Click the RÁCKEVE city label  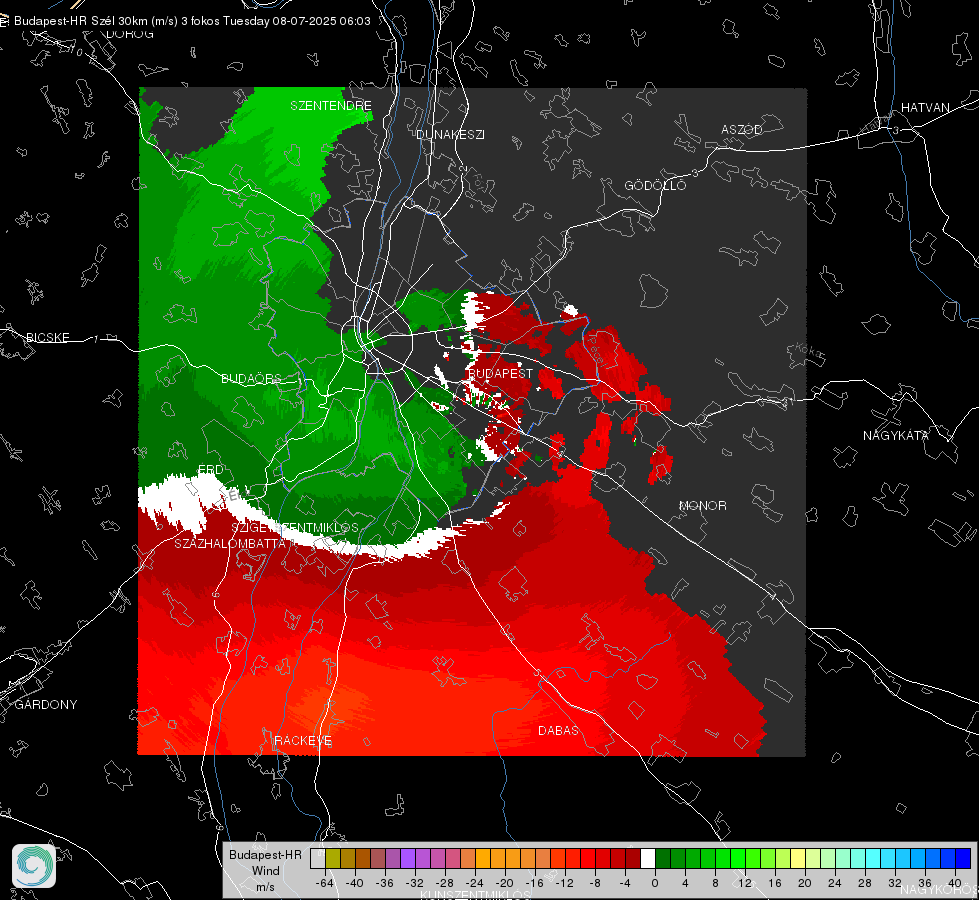(303, 740)
